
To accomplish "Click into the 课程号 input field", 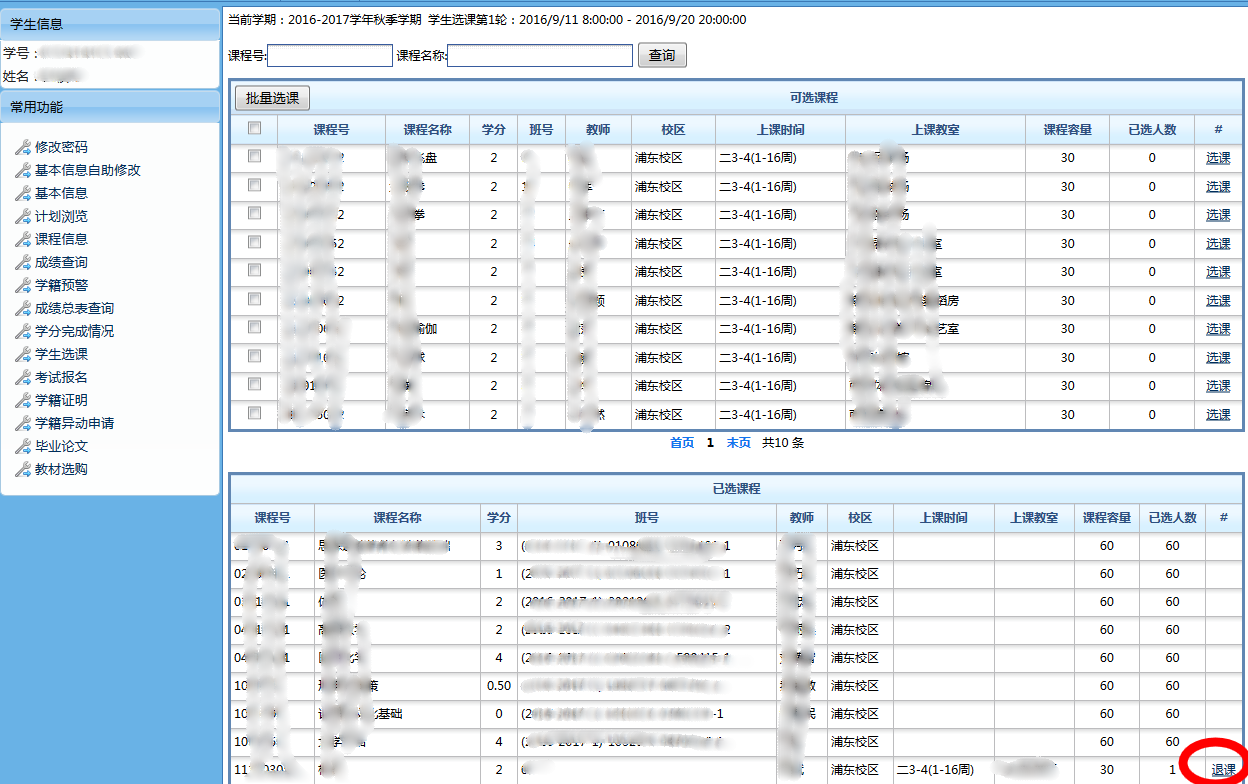I will (x=330, y=56).
